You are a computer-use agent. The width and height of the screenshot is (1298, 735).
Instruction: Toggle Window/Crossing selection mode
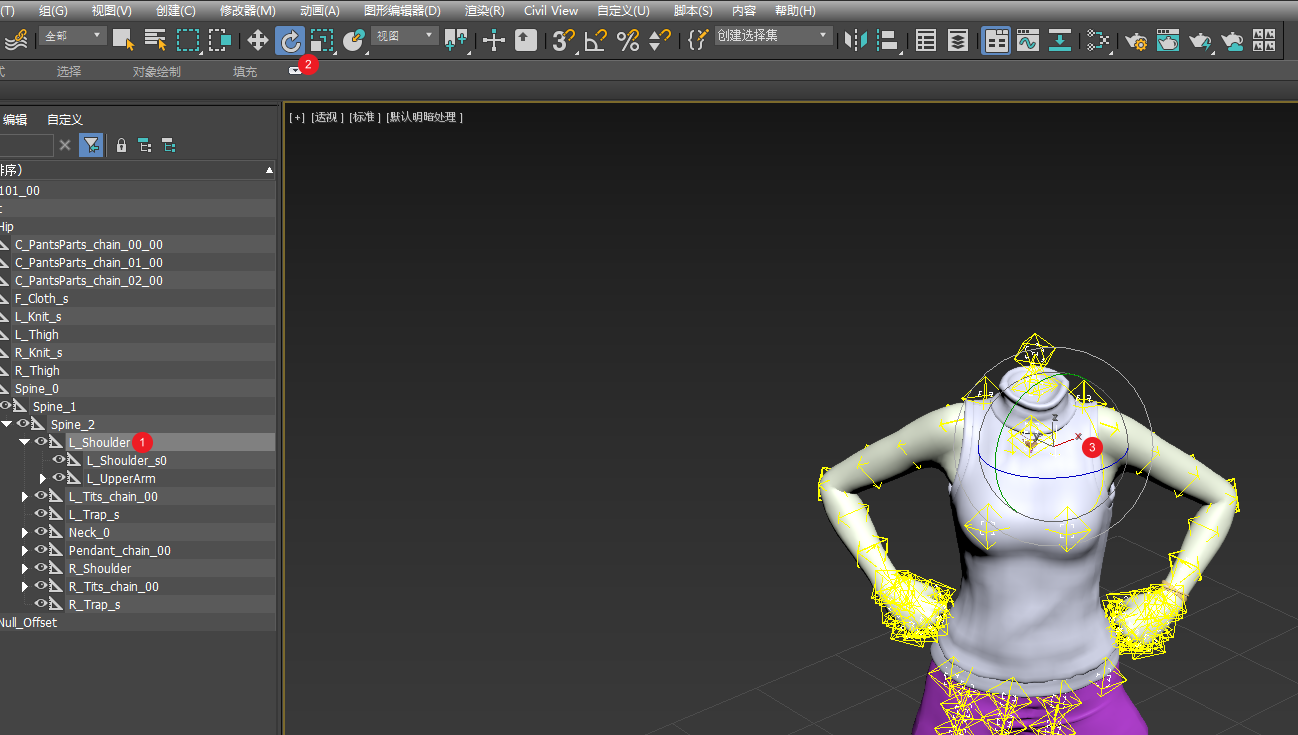pos(220,40)
